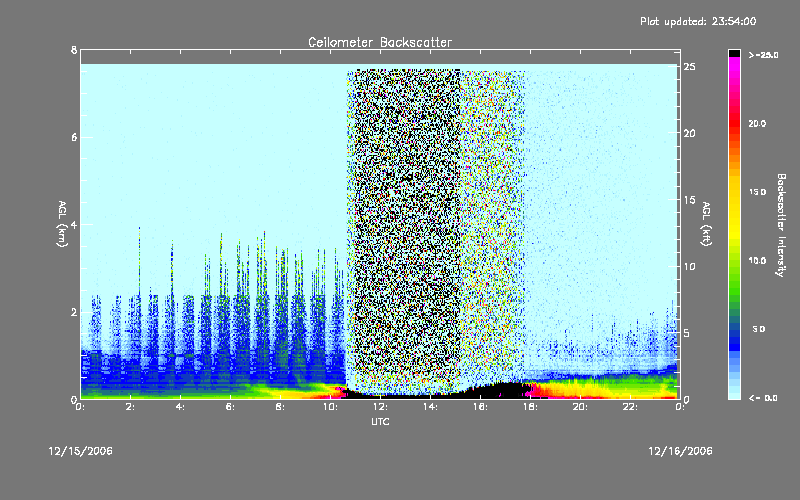Viewport: 800px width, 500px height.
Task: Select the 20 kft altitude tick label
Action: click(689, 133)
